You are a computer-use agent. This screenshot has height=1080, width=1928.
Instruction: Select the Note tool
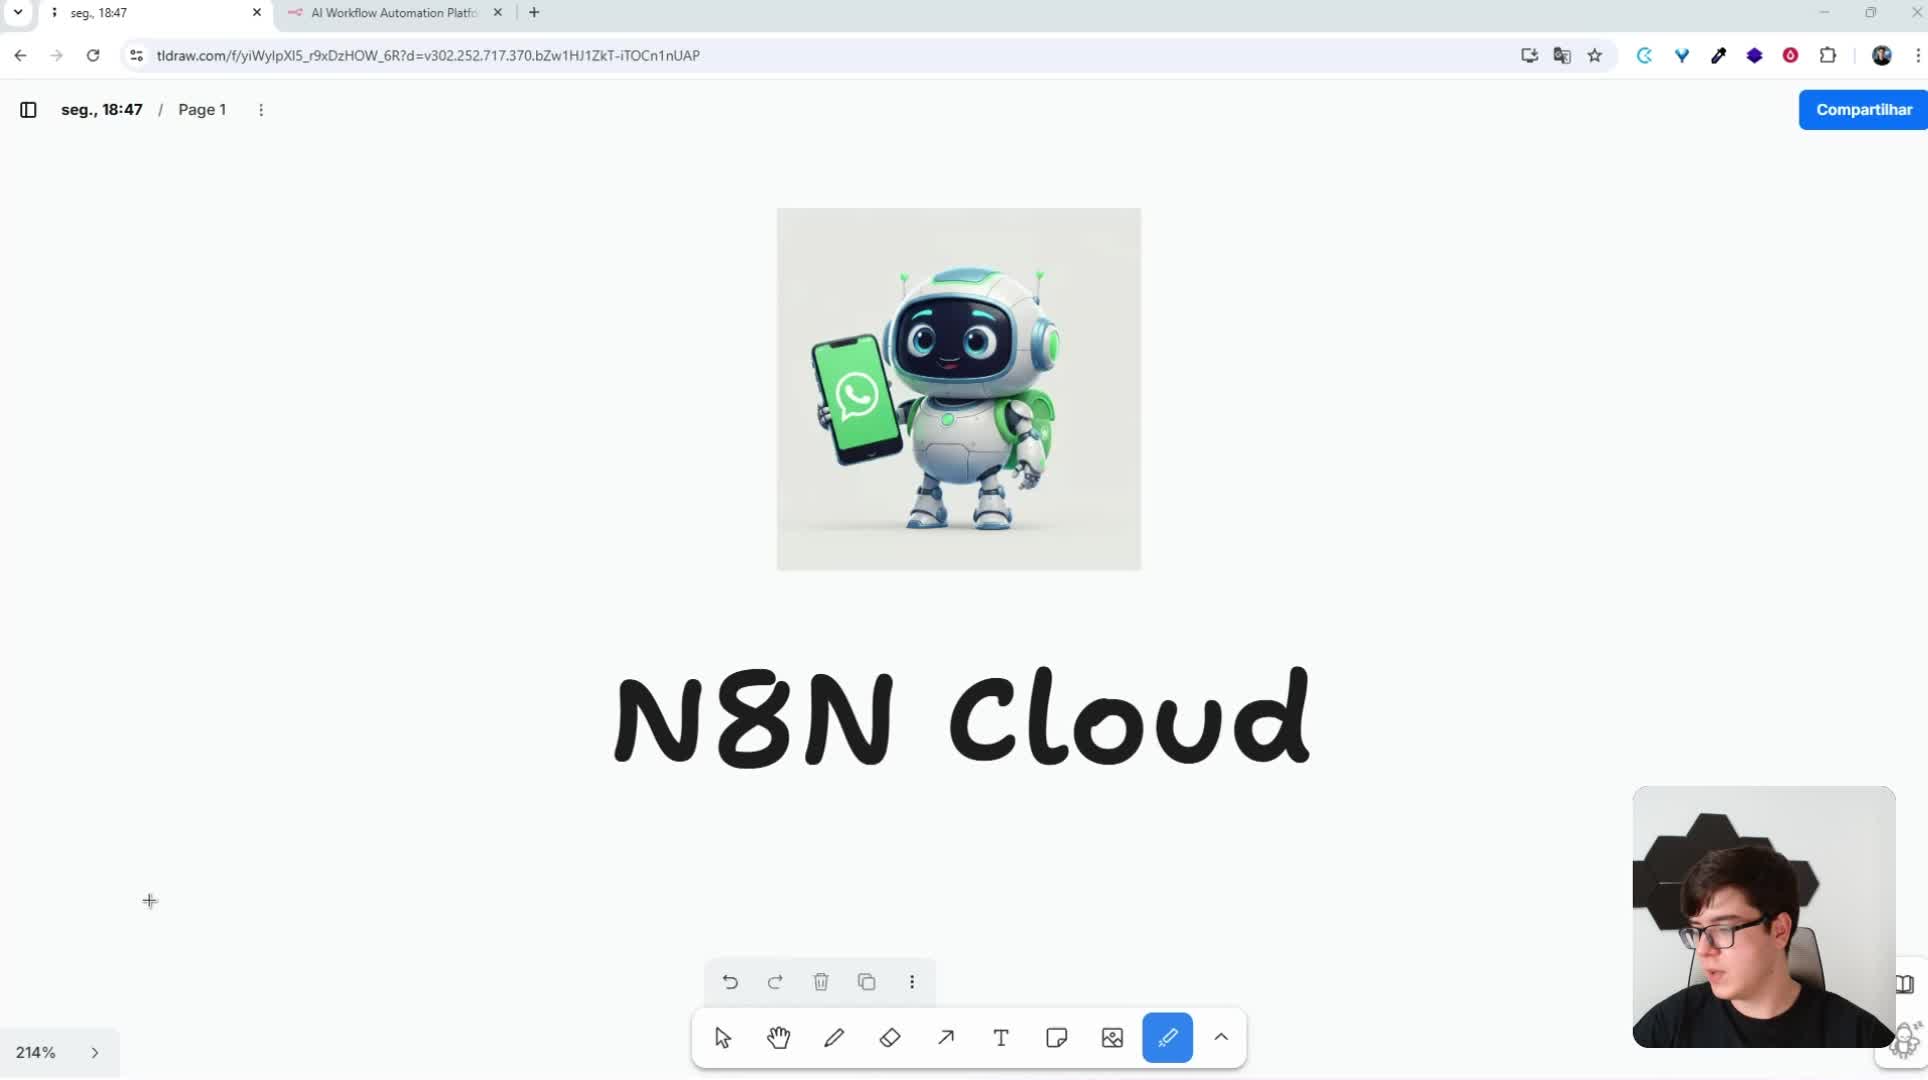(1056, 1038)
